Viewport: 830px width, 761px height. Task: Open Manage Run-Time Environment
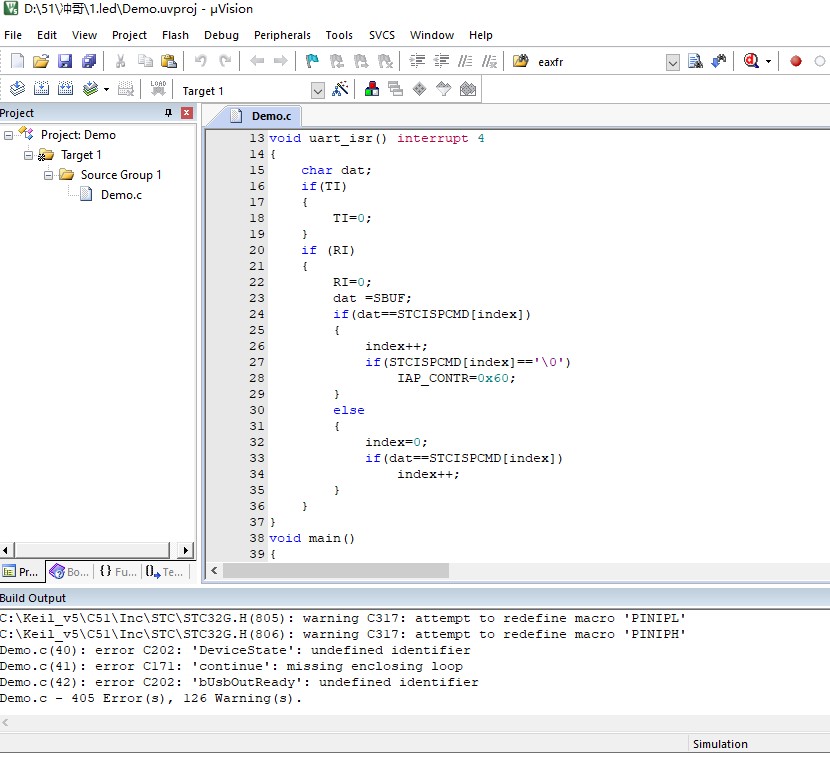[419, 88]
